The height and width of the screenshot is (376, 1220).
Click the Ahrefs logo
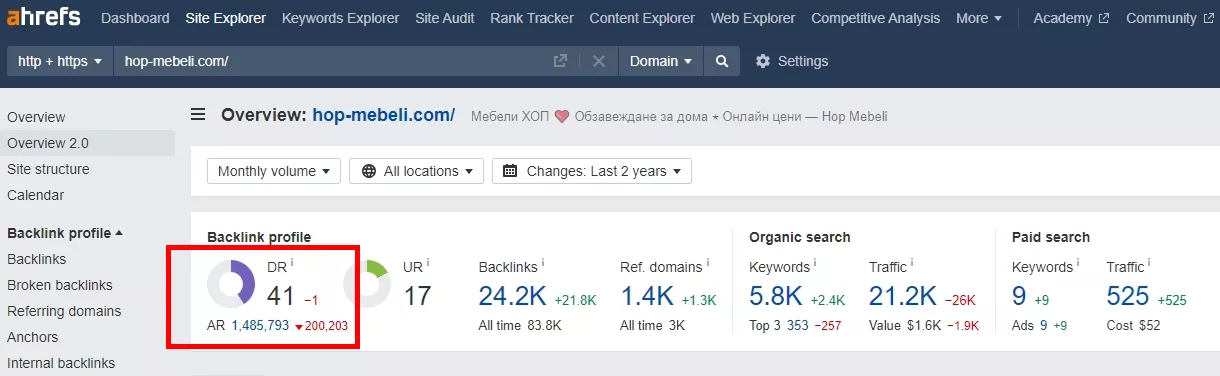tap(43, 18)
